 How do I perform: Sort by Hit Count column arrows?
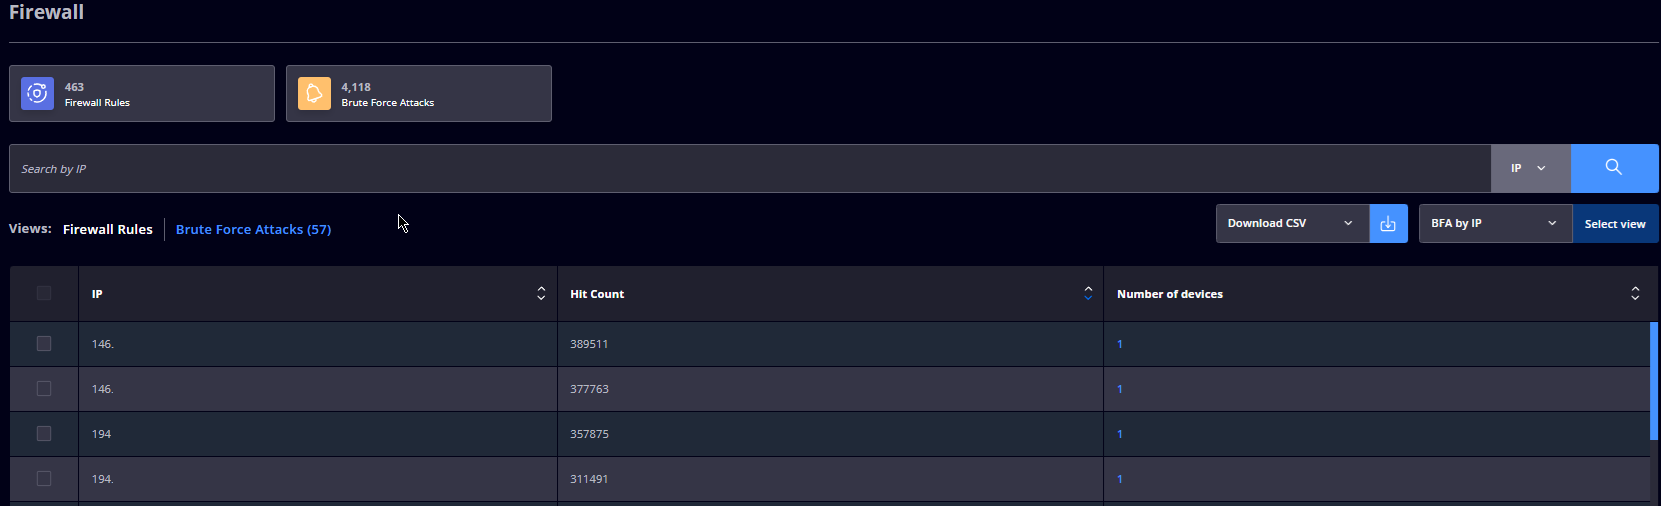pos(1088,293)
